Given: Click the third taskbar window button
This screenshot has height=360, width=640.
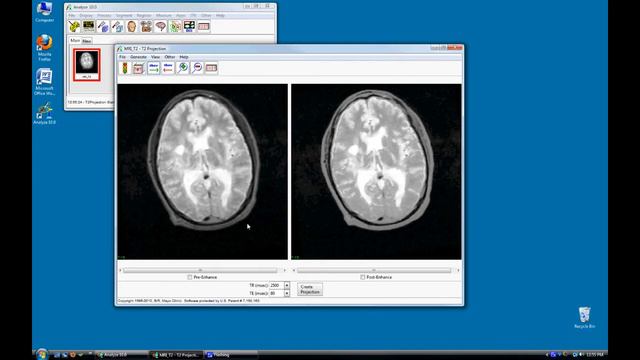Looking at the screenshot, I should [230, 355].
